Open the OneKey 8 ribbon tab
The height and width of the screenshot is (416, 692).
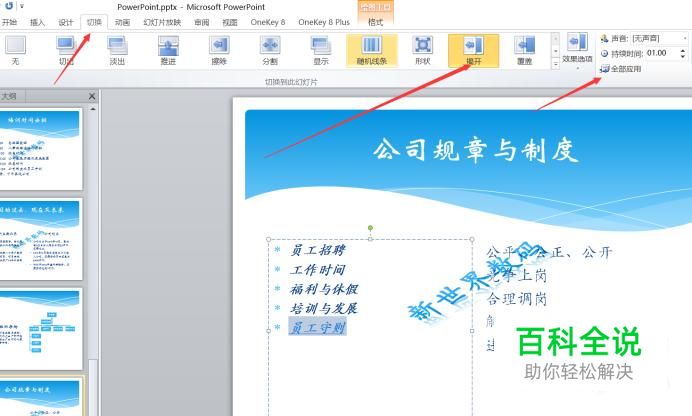[x=268, y=22]
